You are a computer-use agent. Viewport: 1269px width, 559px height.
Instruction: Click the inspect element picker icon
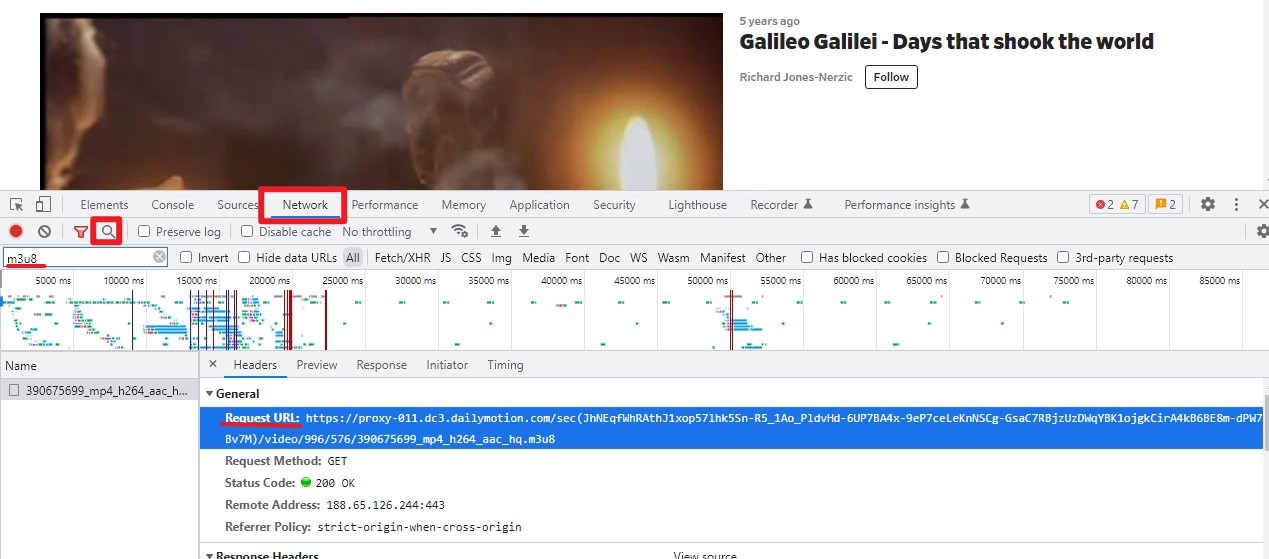click(17, 204)
